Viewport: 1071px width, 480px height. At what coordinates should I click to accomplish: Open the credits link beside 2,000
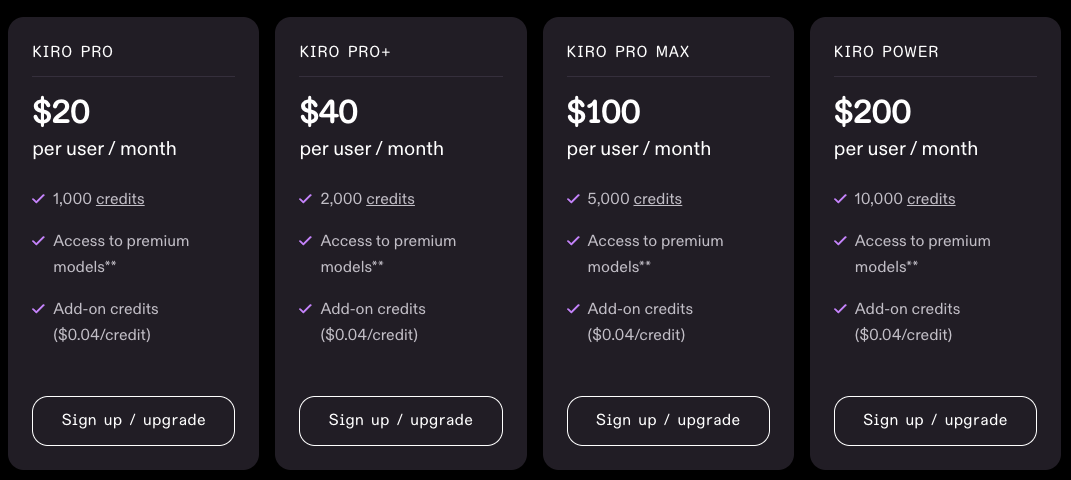click(x=390, y=199)
